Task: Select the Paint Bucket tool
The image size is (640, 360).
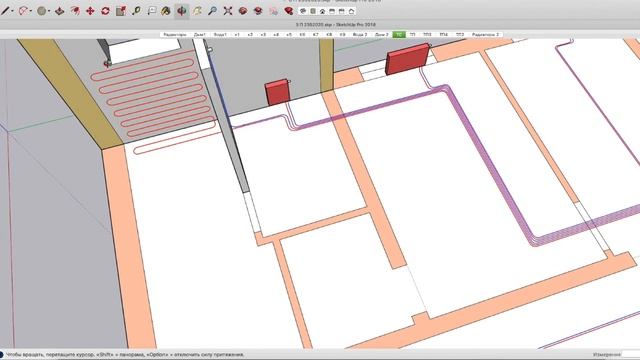Action: click(166, 11)
